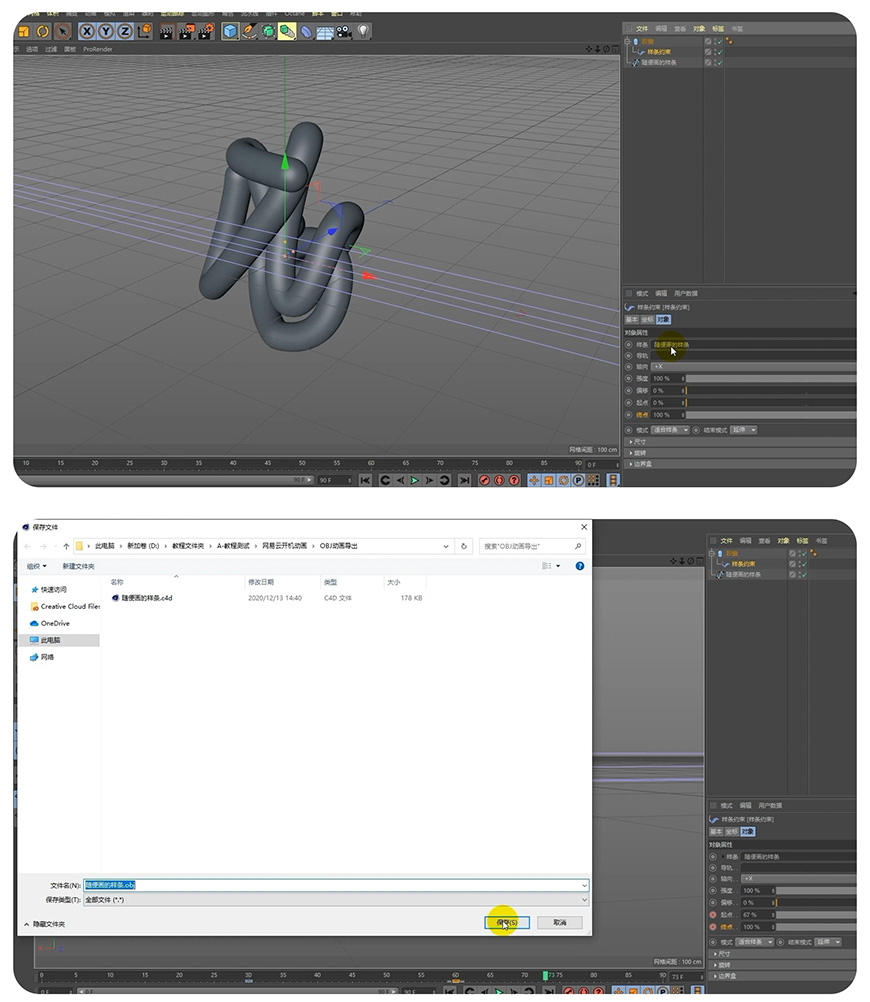The width and height of the screenshot is (870, 1002).
Task: Click the camera object icon
Action: pos(344,32)
